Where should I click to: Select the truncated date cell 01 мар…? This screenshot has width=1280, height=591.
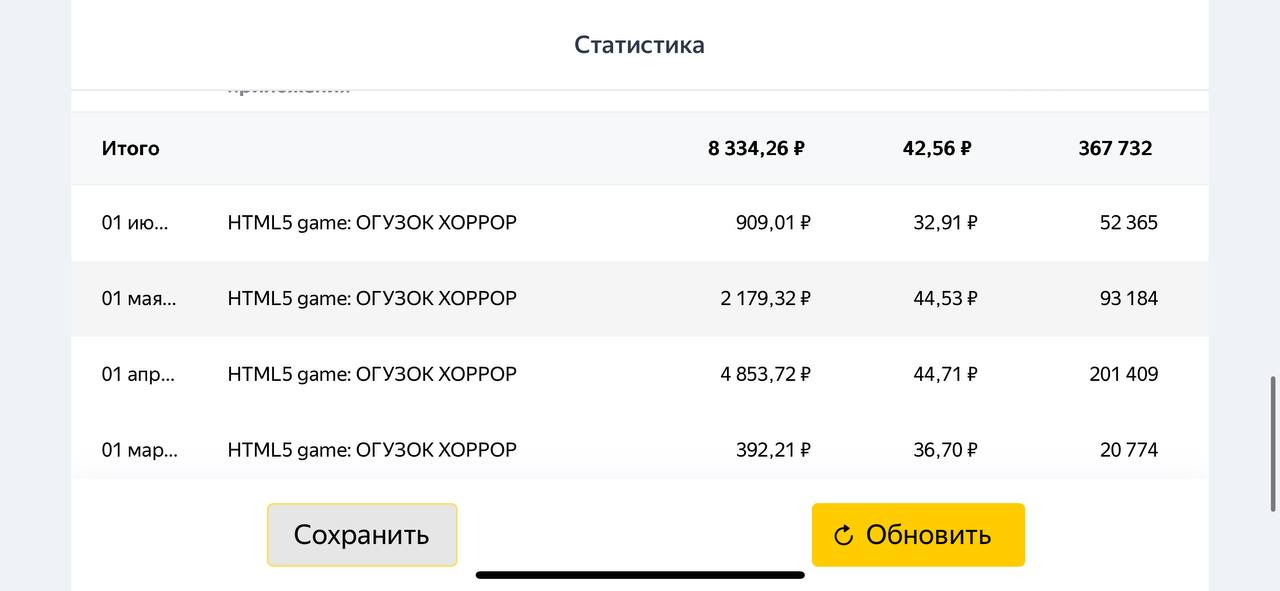139,450
